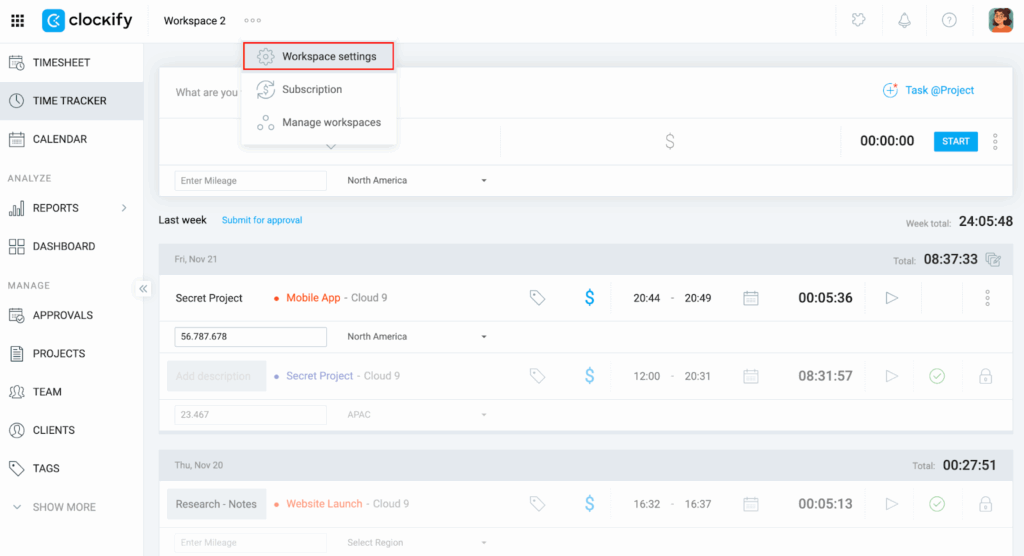Open the apps grid icon
1024x556 pixels.
pos(17,20)
